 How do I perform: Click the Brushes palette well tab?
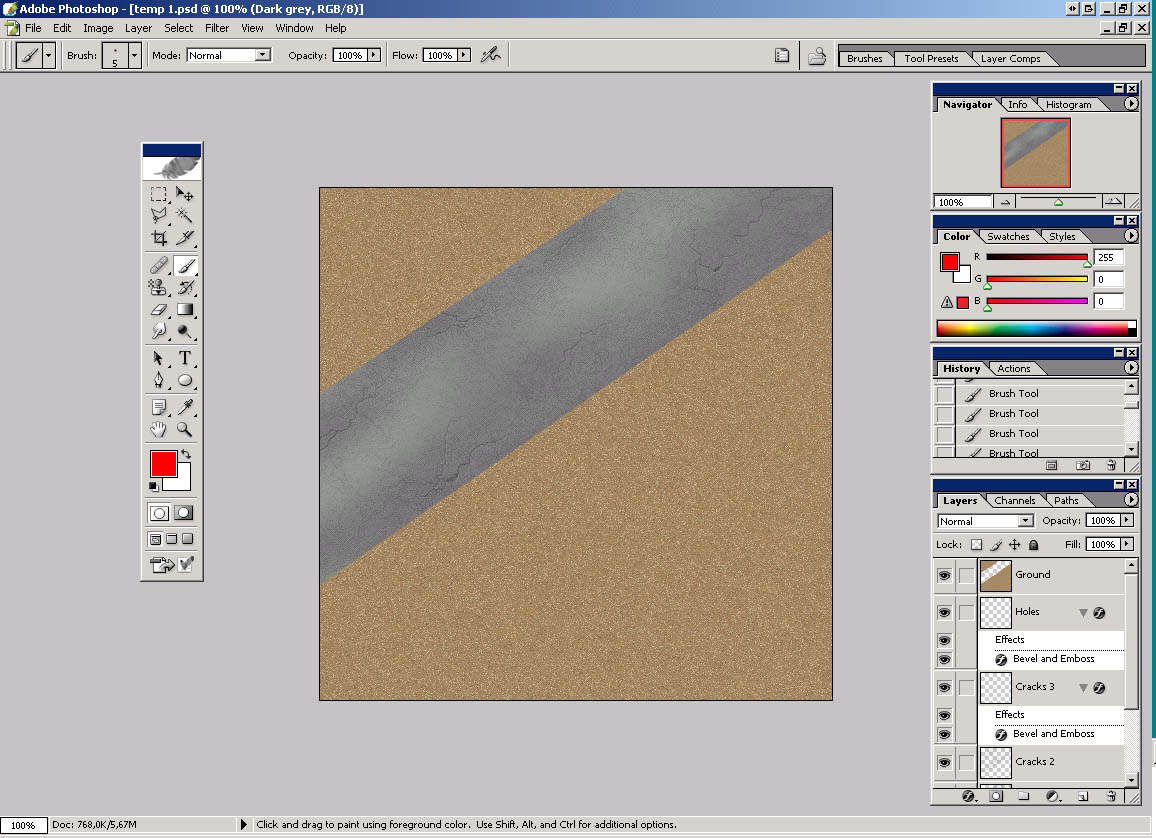click(865, 58)
